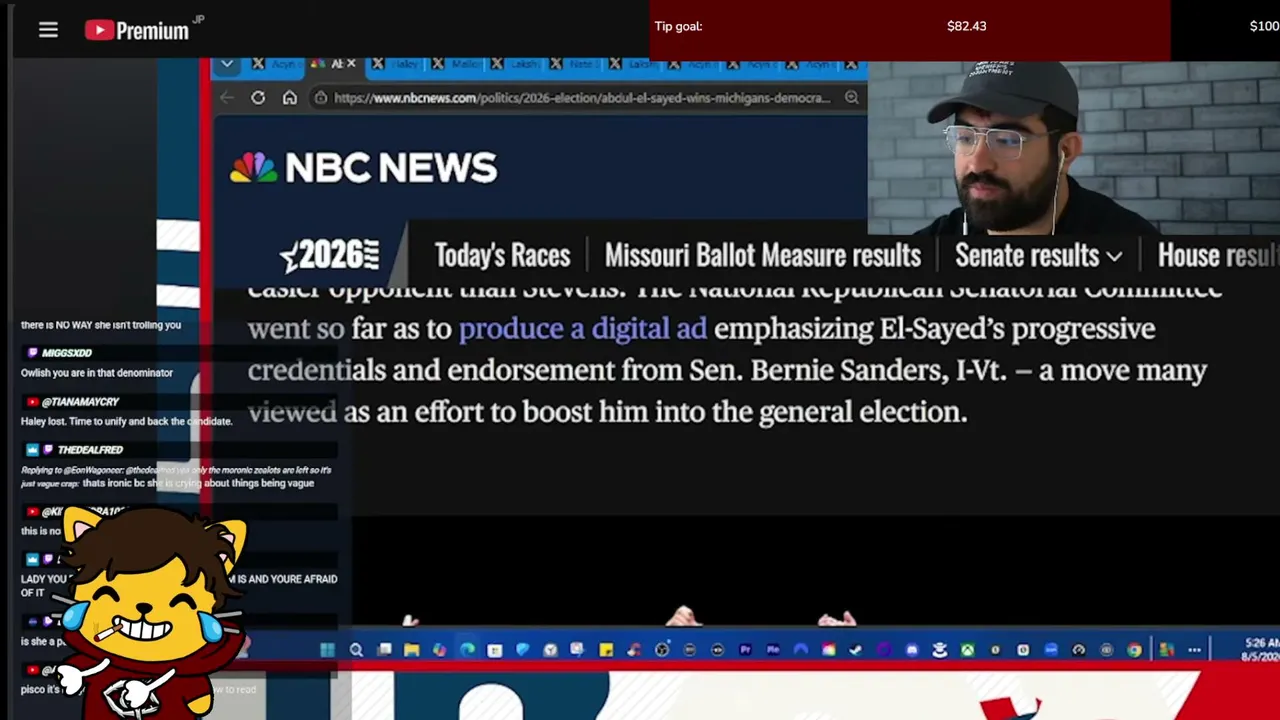Click chat username @TIANAMAYCRY
Screen dimensions: 1280x720
80,402
